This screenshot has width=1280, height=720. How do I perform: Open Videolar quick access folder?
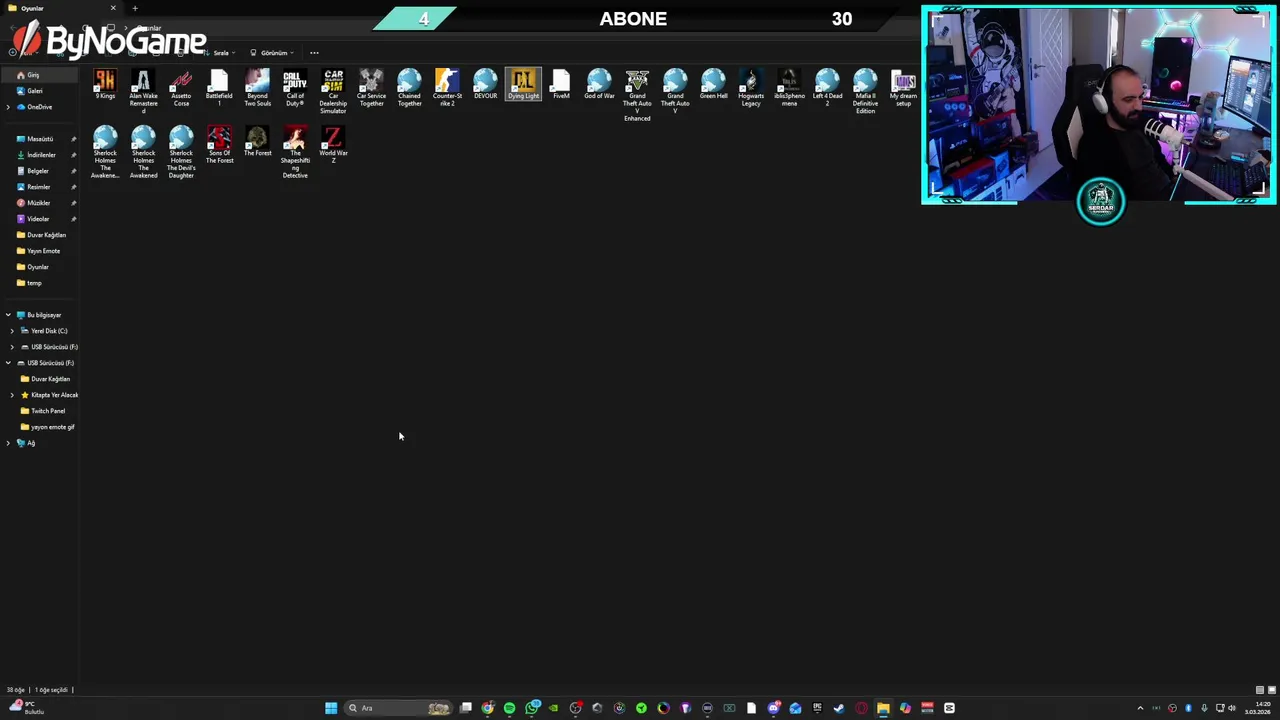click(39, 219)
